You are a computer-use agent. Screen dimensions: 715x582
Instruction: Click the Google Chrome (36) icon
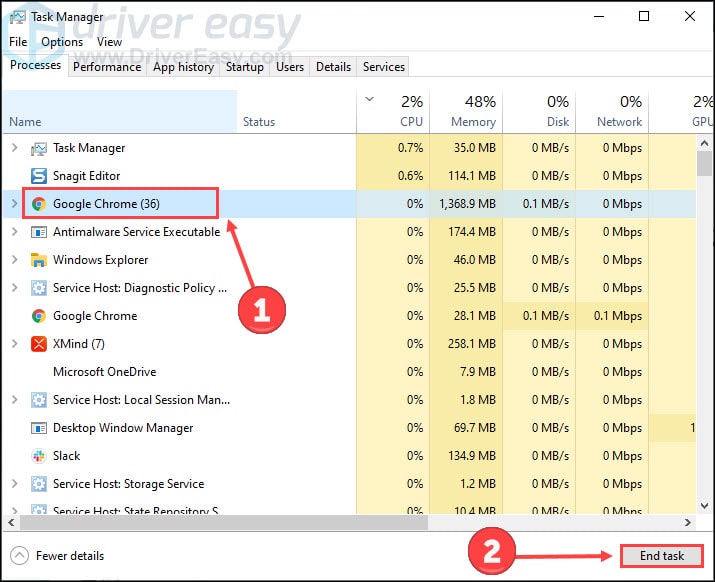39,204
